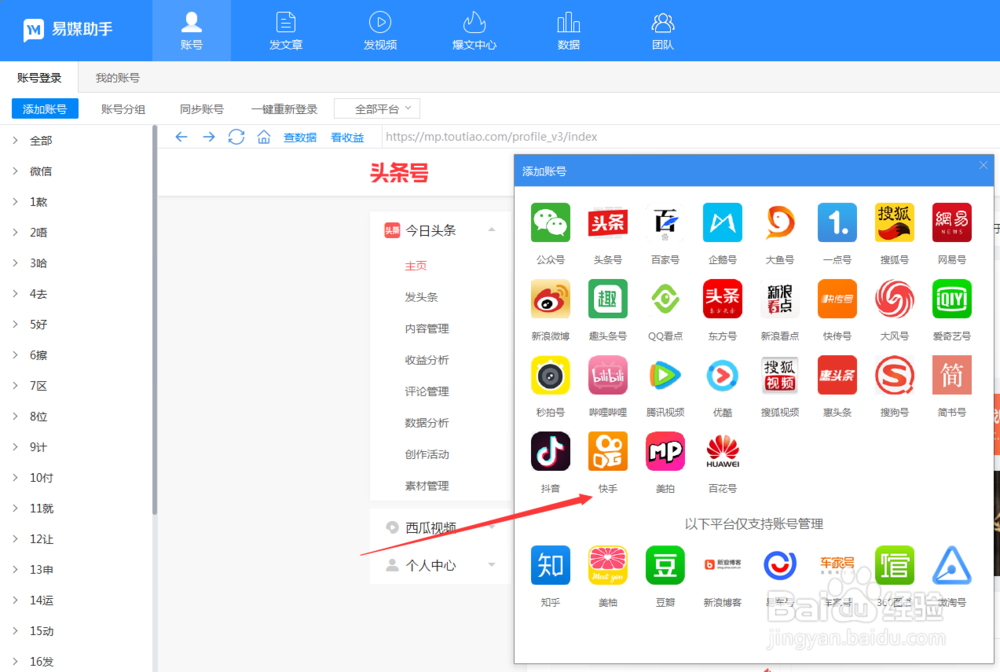The width and height of the screenshot is (1000, 672).
Task: Open the 发文章 top navigation tab
Action: pos(286,31)
